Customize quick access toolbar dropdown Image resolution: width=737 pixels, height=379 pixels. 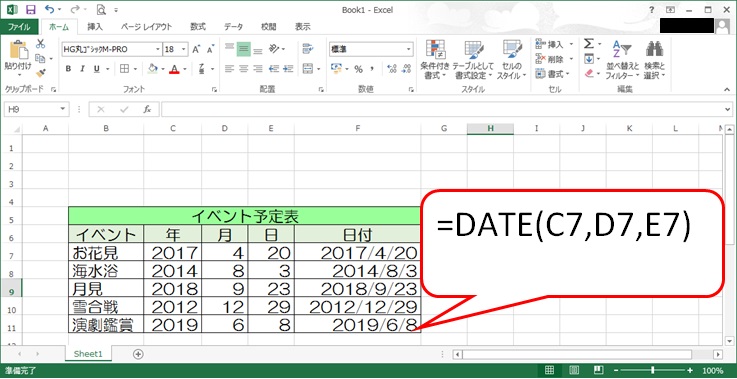tap(116, 10)
